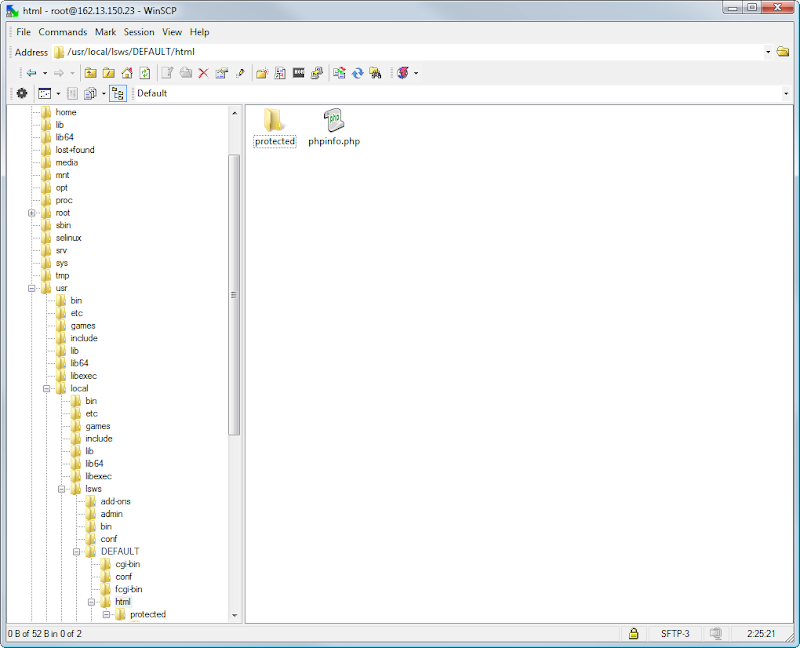Click the Rename pencil icon

point(240,73)
